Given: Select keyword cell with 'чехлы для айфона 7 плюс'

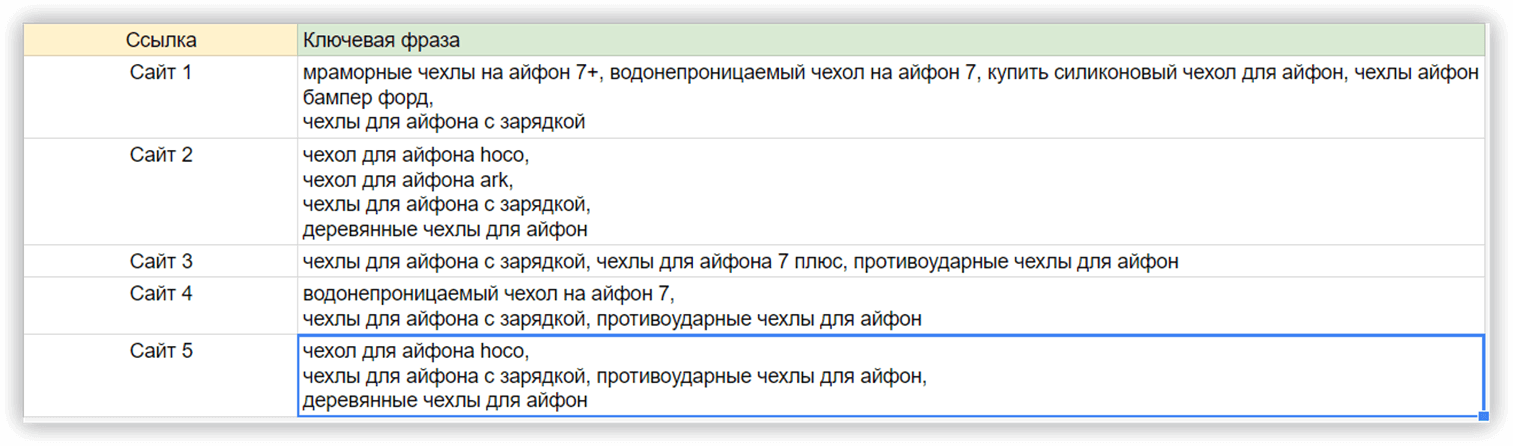Looking at the screenshot, I should [891, 261].
